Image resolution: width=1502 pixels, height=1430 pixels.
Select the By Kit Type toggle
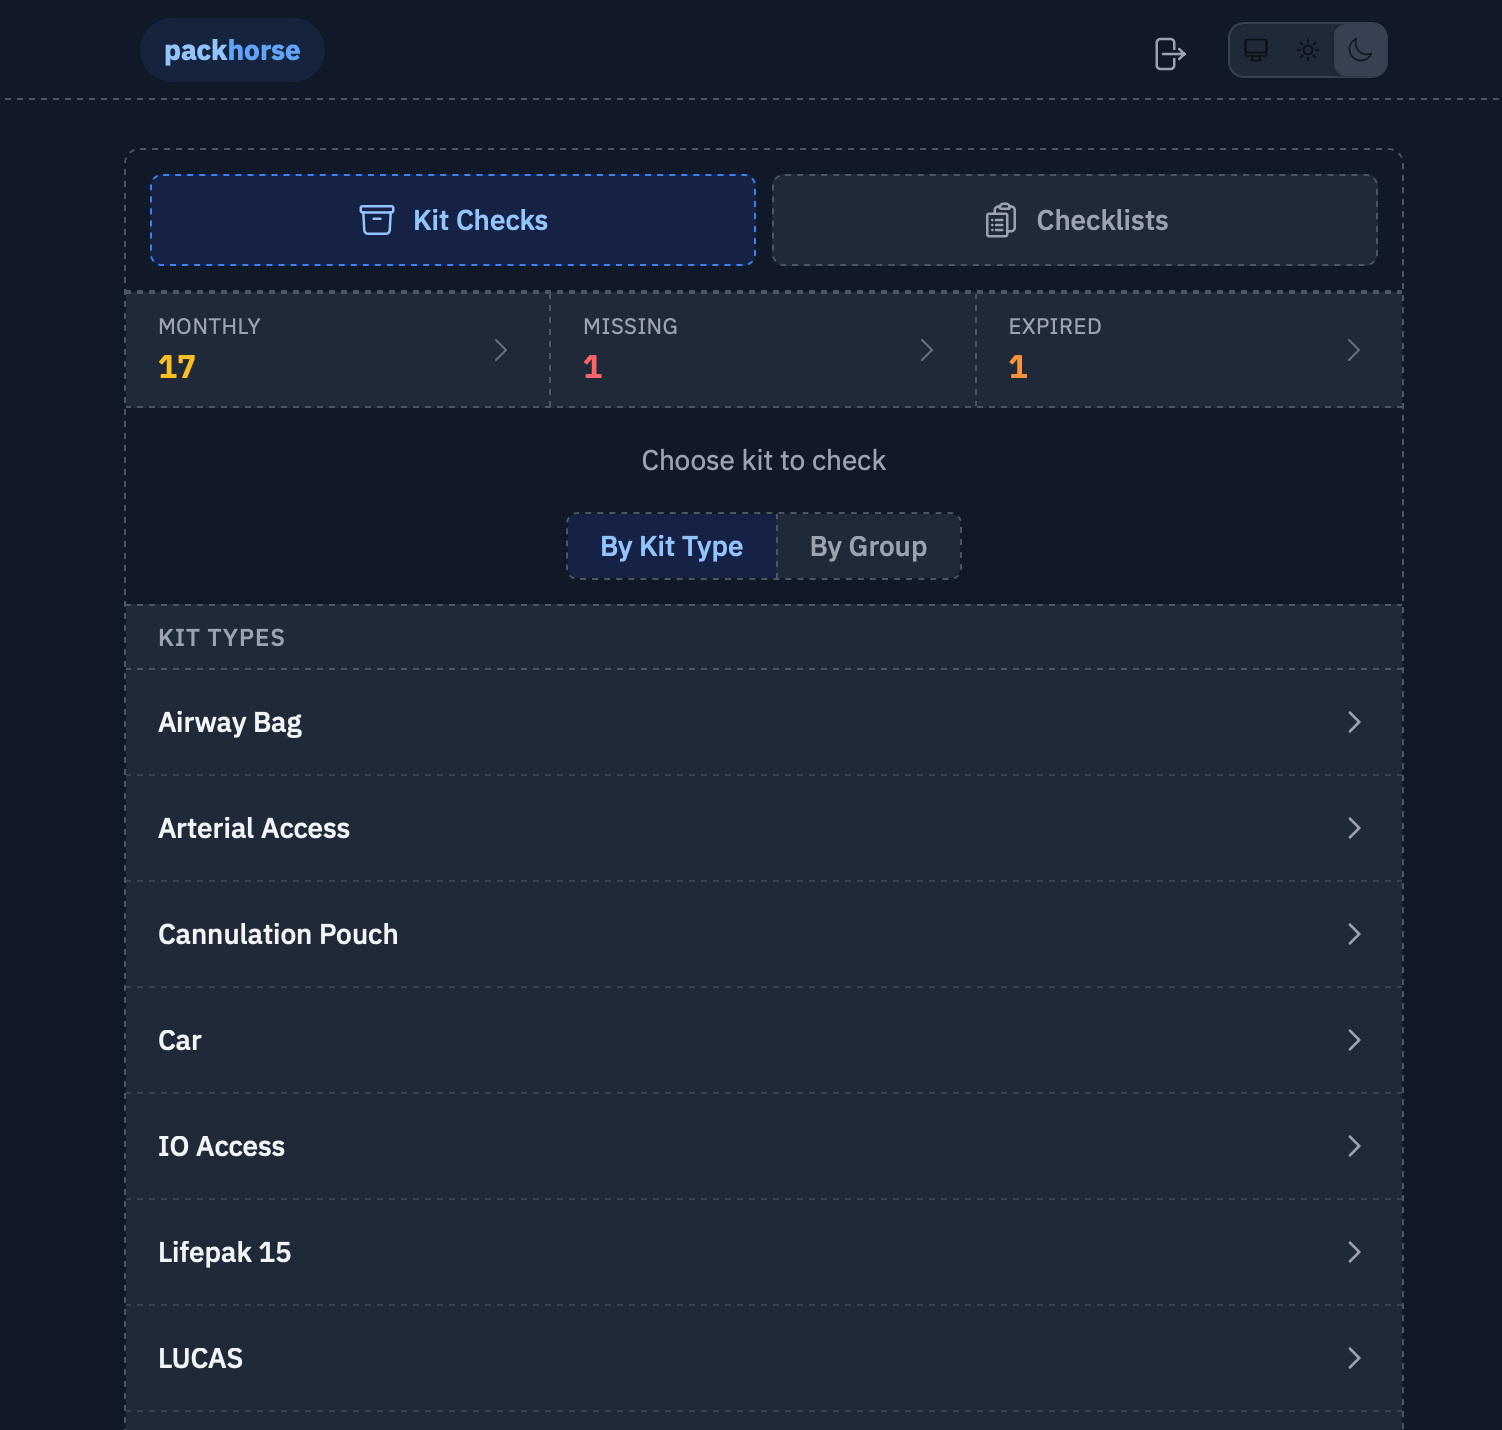671,546
